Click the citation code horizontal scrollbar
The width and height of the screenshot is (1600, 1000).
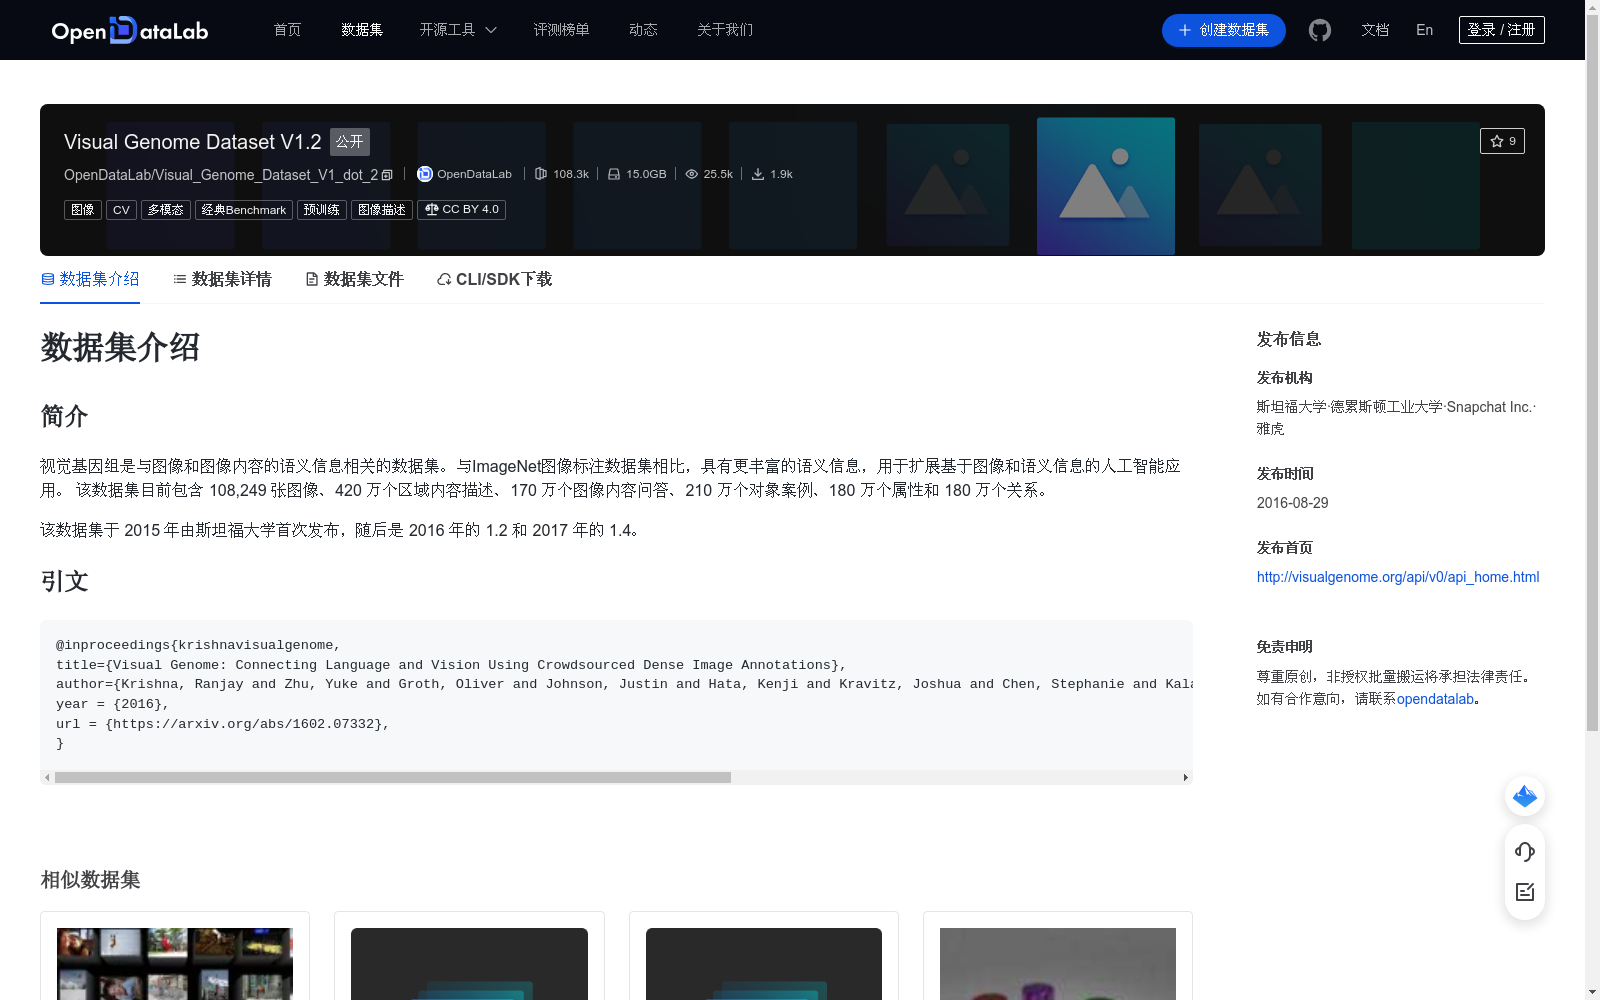click(x=393, y=777)
